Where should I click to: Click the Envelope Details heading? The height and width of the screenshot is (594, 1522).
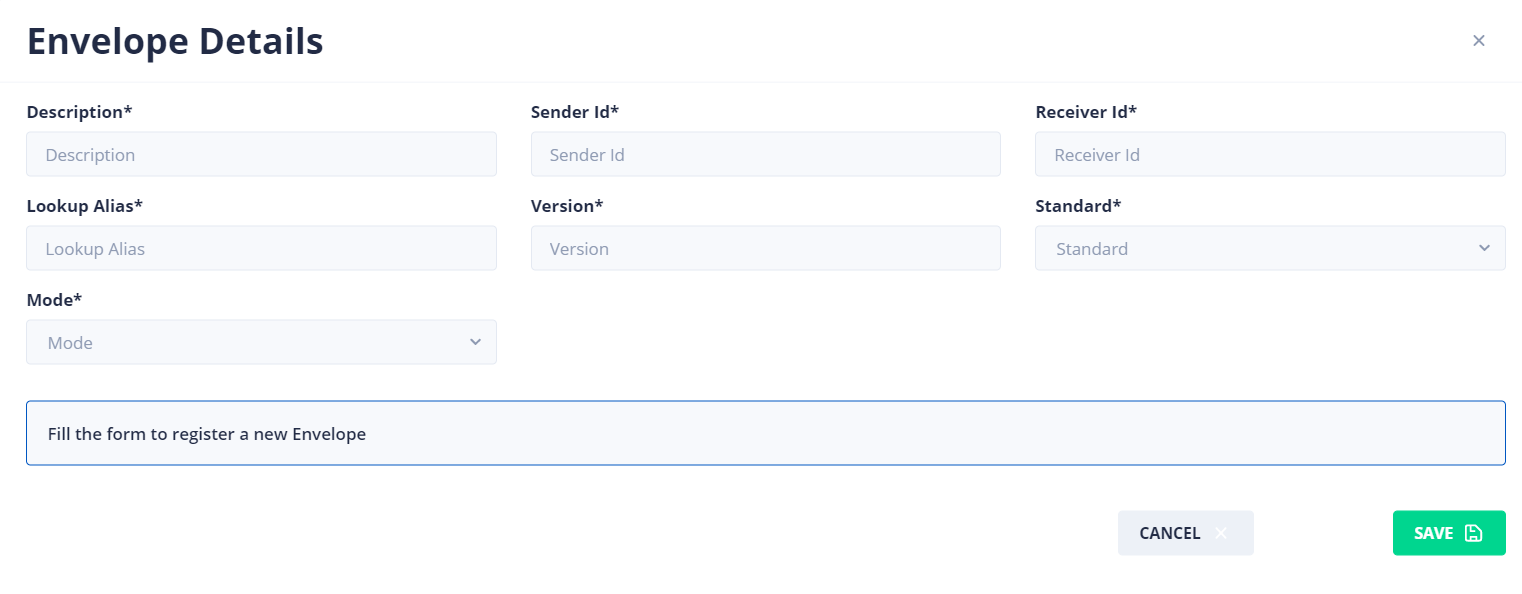[175, 42]
